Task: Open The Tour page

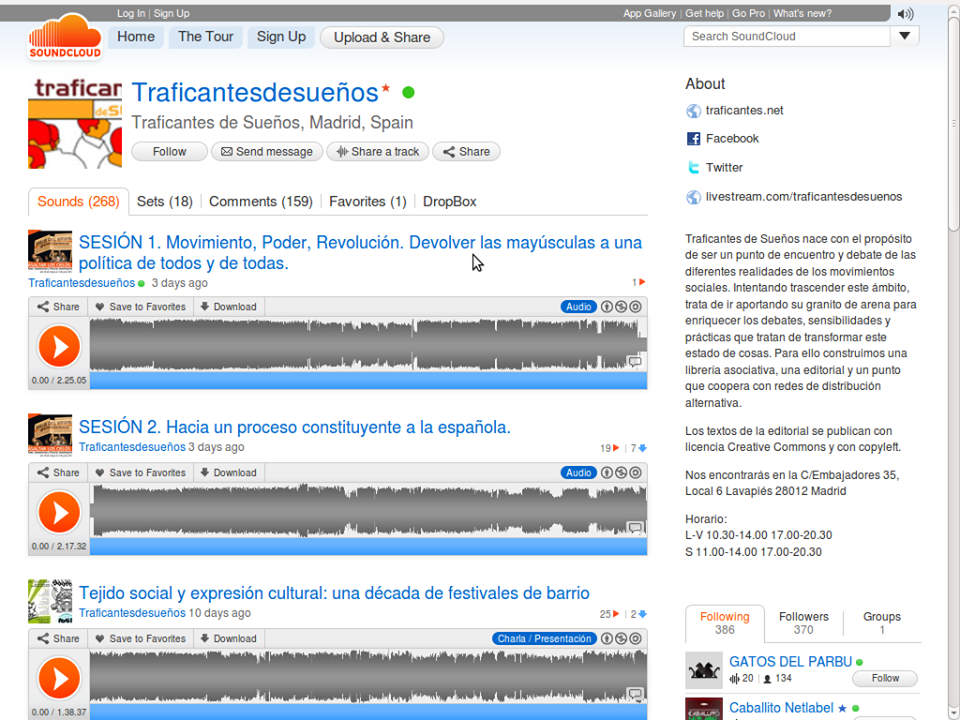Action: 206,37
